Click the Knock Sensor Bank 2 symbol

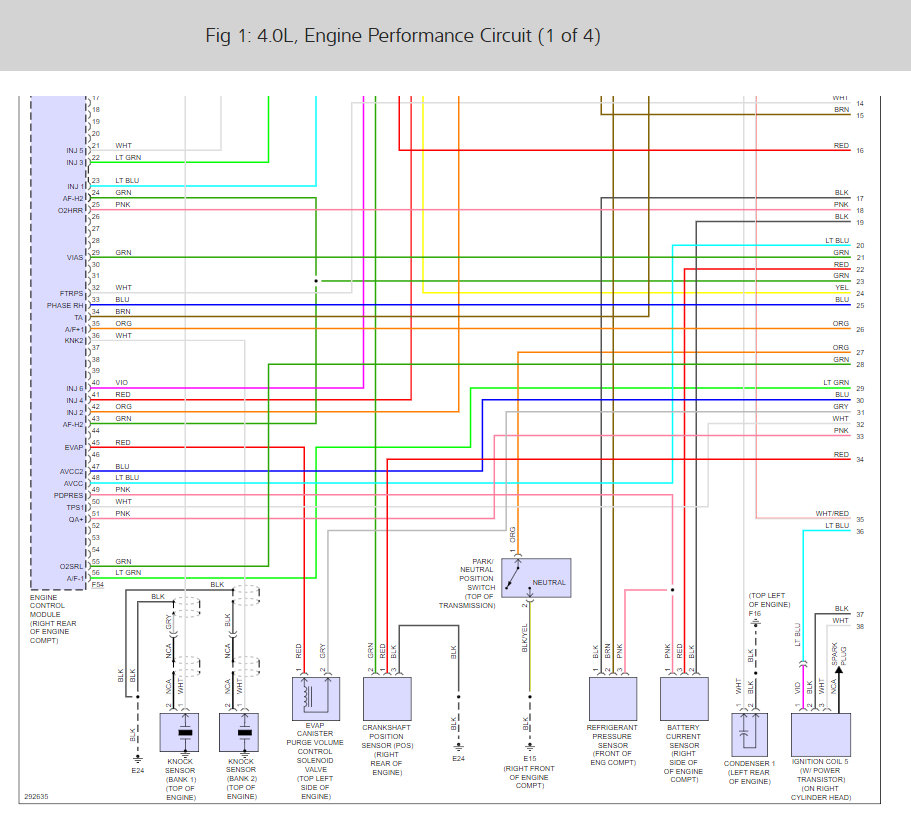[239, 732]
